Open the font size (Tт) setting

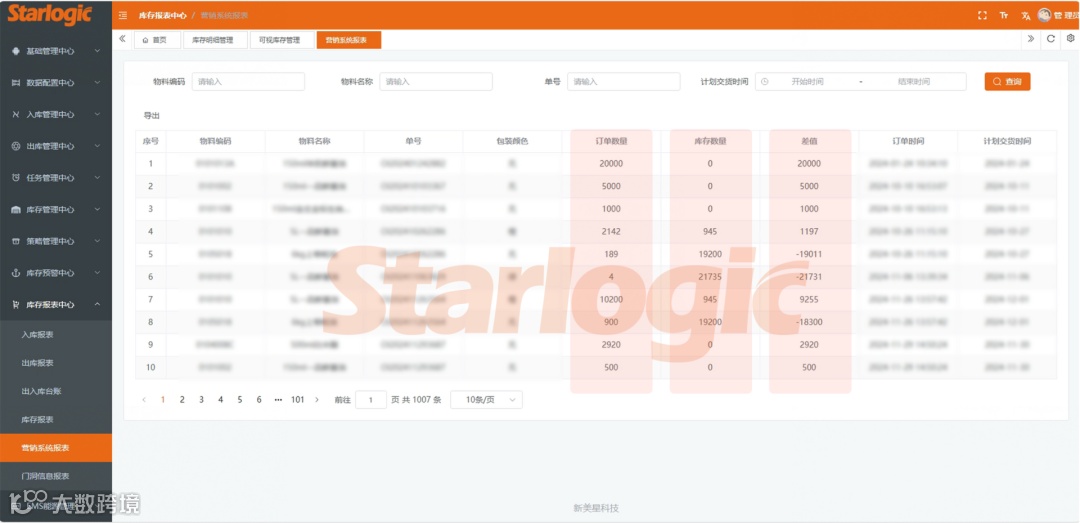(x=1004, y=15)
